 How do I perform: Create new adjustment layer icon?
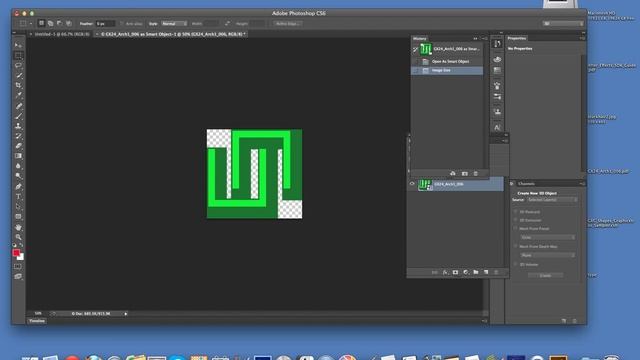[x=466, y=272]
